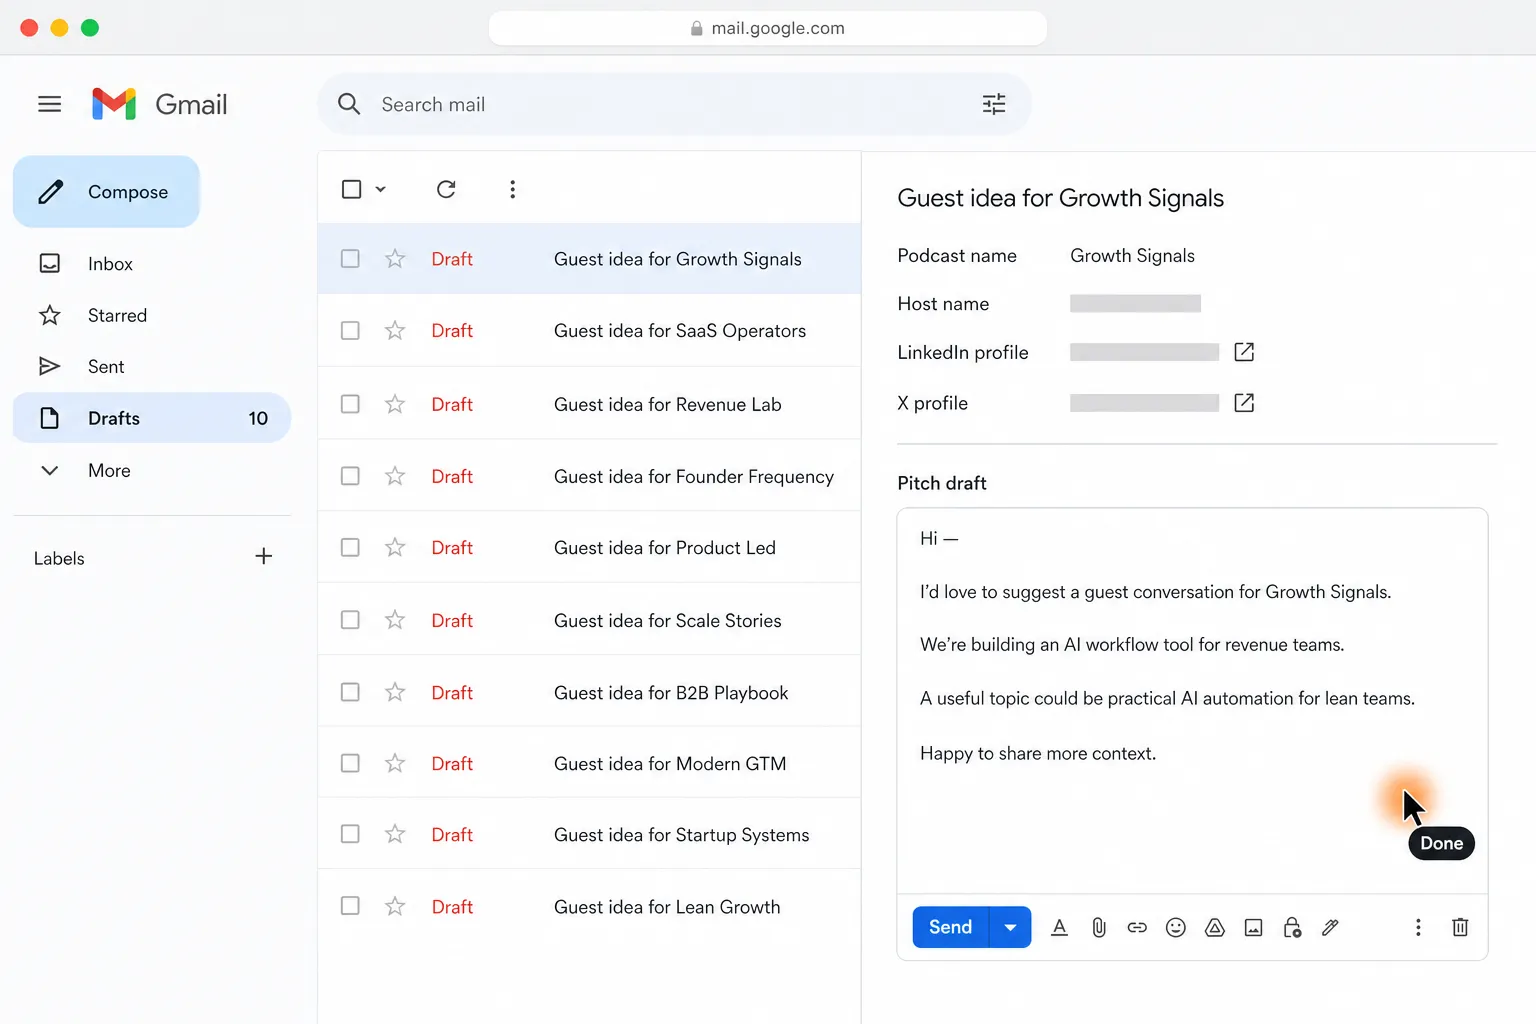1536x1024 pixels.
Task: Click into the pitch draft text body
Action: pyautogui.click(x=1192, y=700)
